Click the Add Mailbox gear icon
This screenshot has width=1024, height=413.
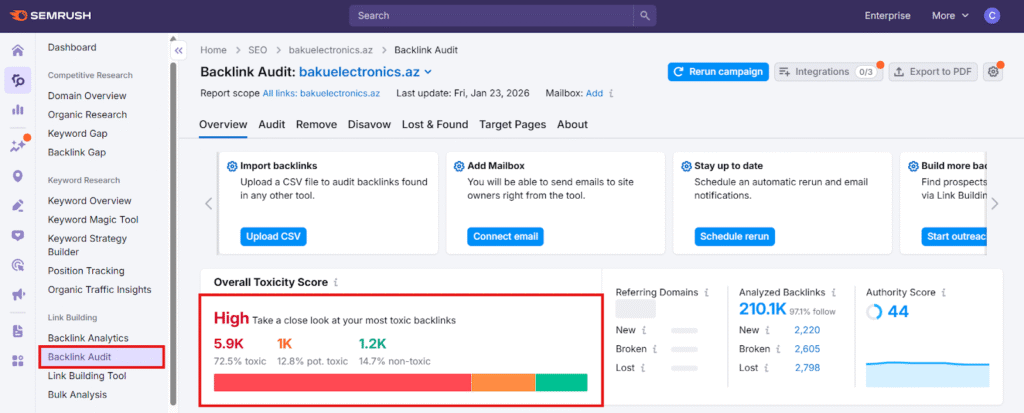[x=459, y=166]
